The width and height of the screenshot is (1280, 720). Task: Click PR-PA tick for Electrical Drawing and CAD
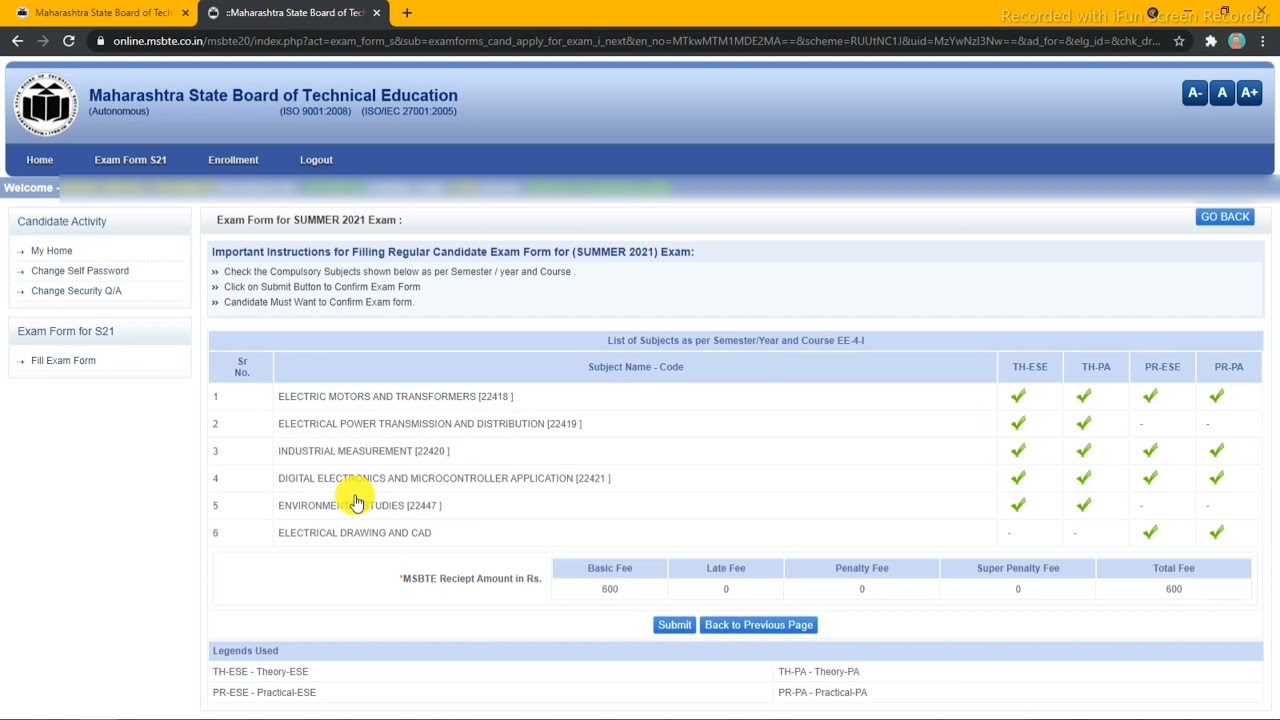pyautogui.click(x=1216, y=532)
